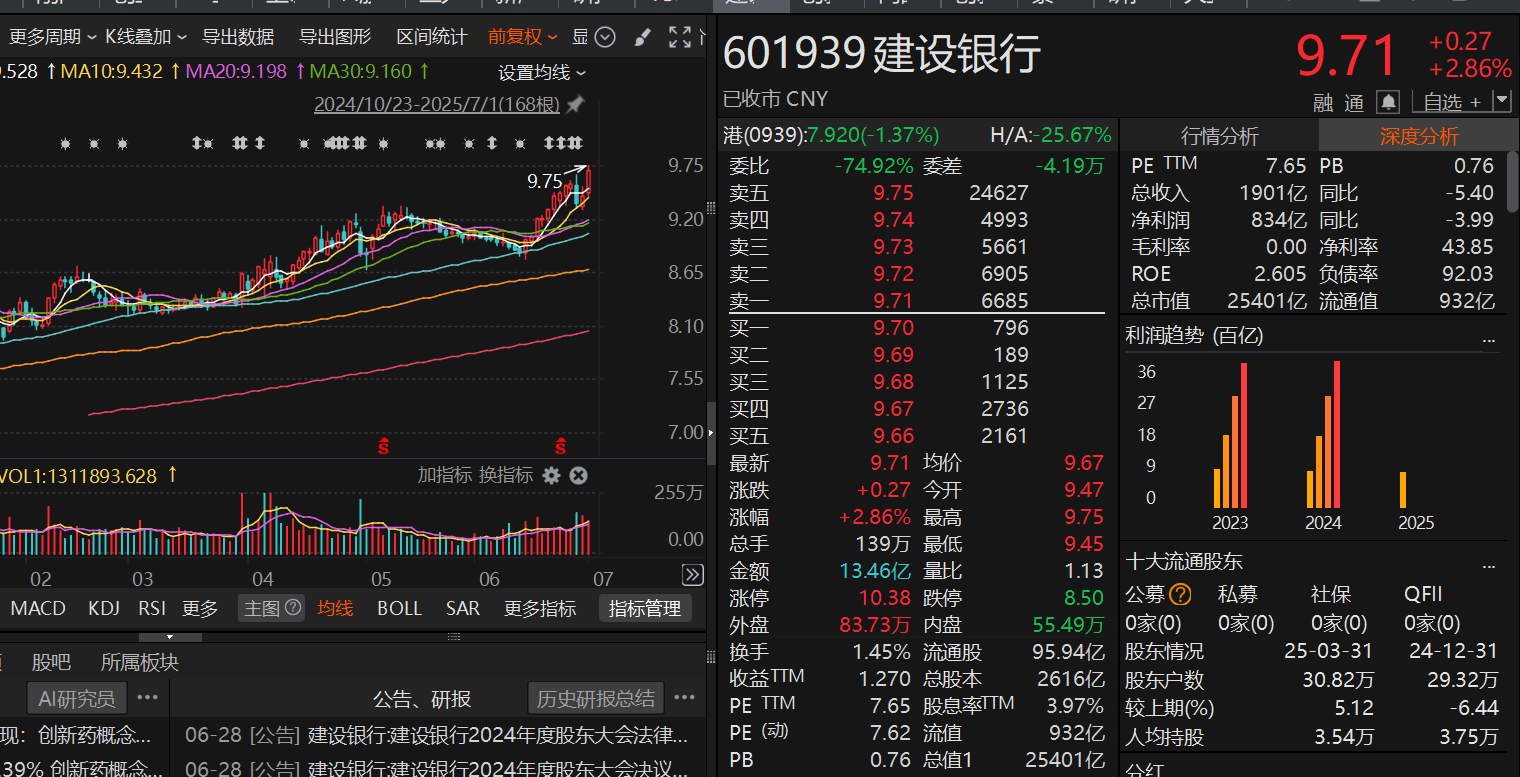
Task: Click the fullscreen expand chart icon
Action: (682, 36)
